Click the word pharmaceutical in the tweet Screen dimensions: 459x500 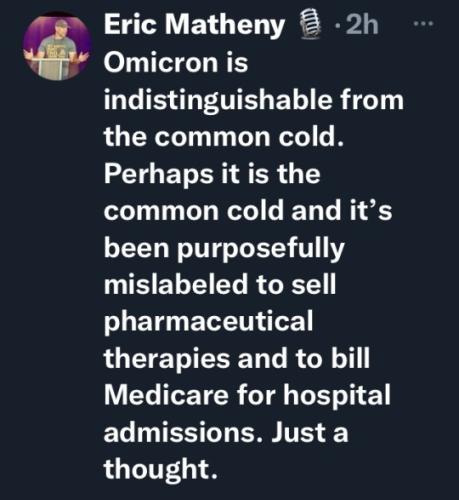pyautogui.click(x=209, y=322)
